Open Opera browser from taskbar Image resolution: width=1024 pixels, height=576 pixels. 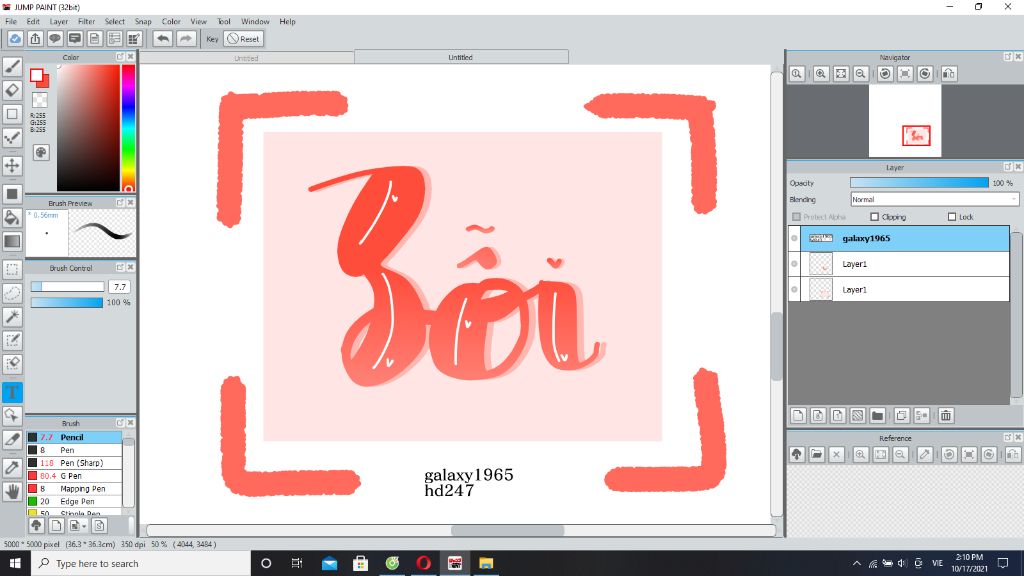(x=424, y=563)
